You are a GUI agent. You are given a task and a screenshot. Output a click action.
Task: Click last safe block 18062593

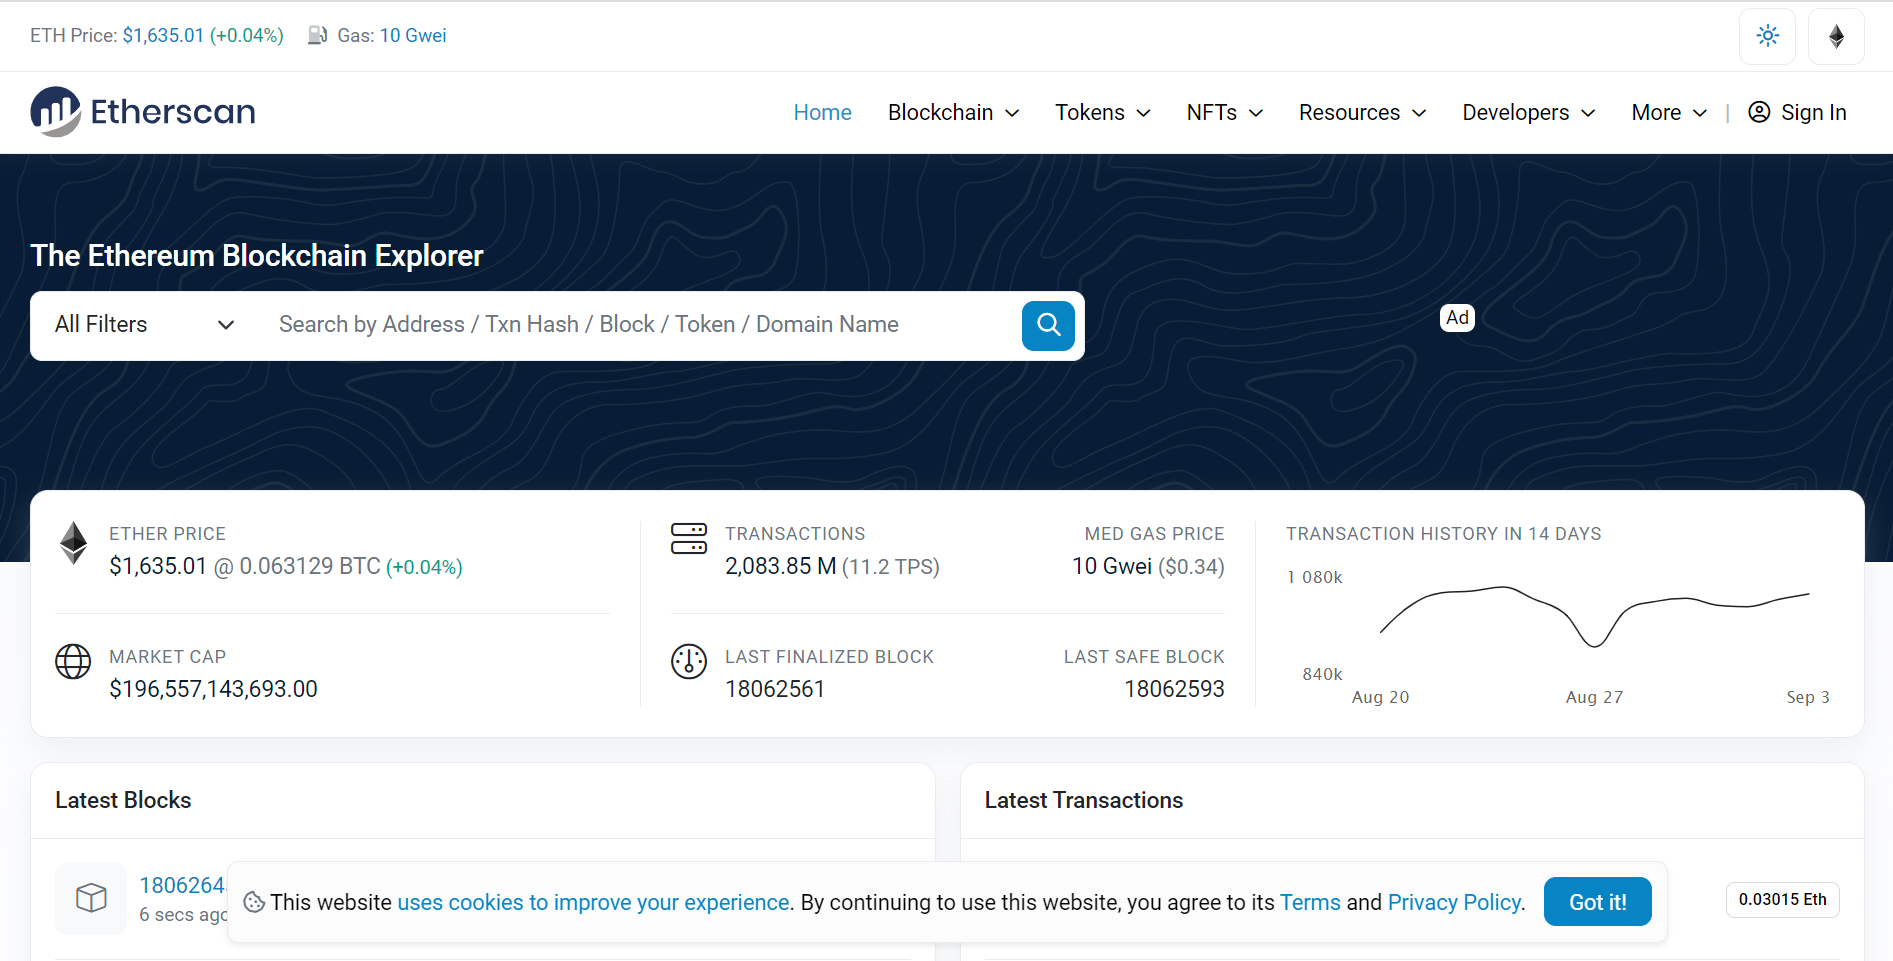coord(1174,689)
